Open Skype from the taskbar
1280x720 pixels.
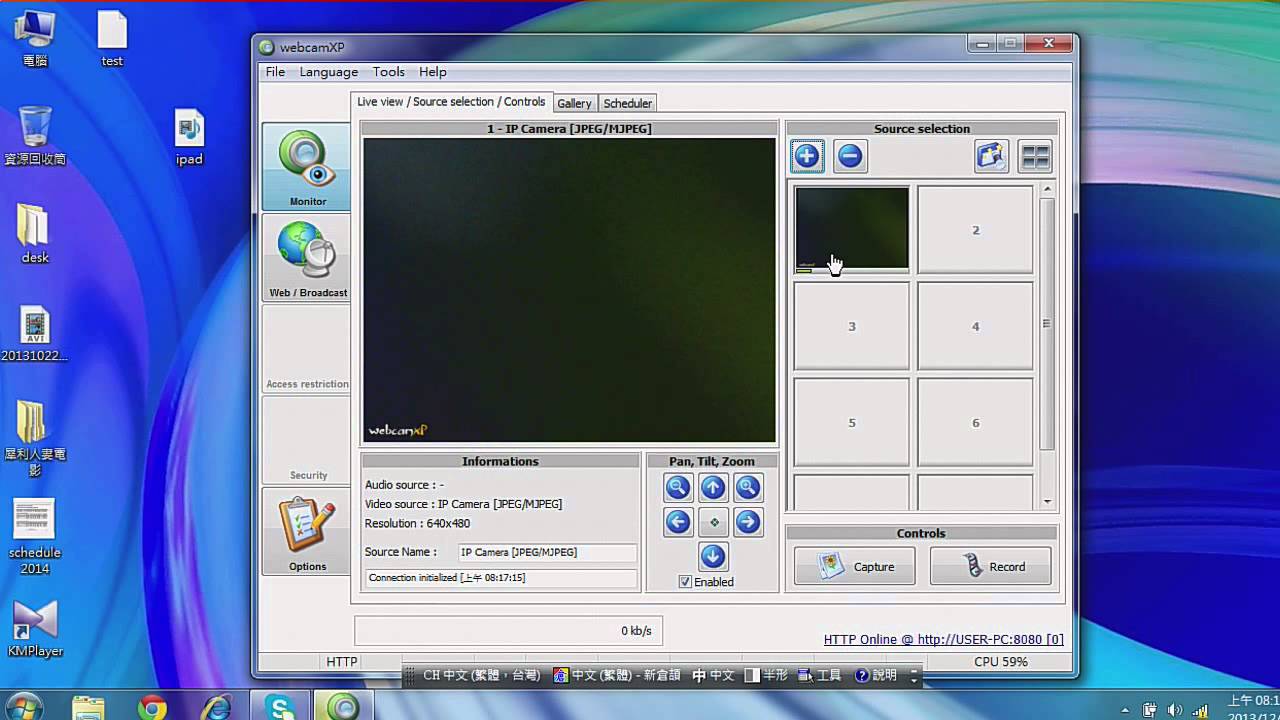pos(280,708)
